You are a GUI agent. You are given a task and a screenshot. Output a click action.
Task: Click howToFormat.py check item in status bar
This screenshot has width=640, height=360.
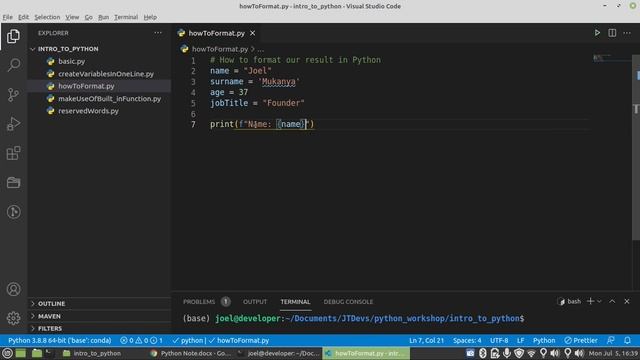click(239, 340)
